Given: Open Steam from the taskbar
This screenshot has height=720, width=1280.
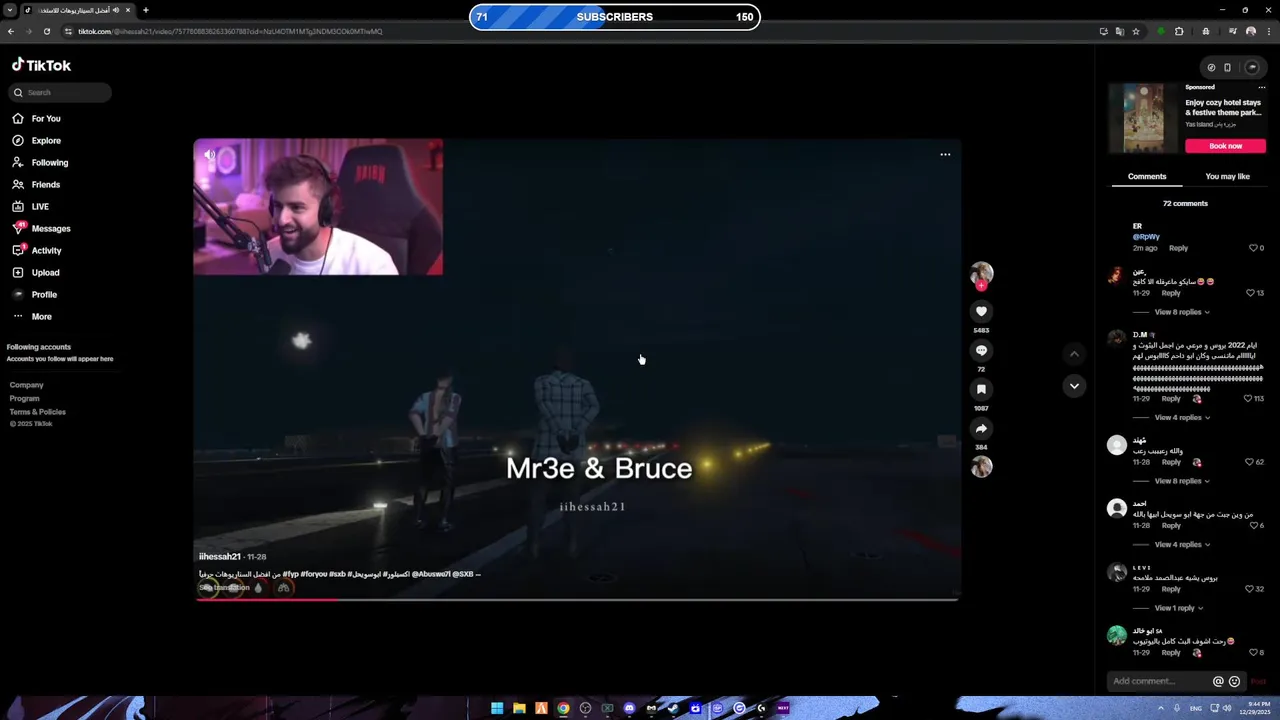Looking at the screenshot, I should (x=673, y=708).
